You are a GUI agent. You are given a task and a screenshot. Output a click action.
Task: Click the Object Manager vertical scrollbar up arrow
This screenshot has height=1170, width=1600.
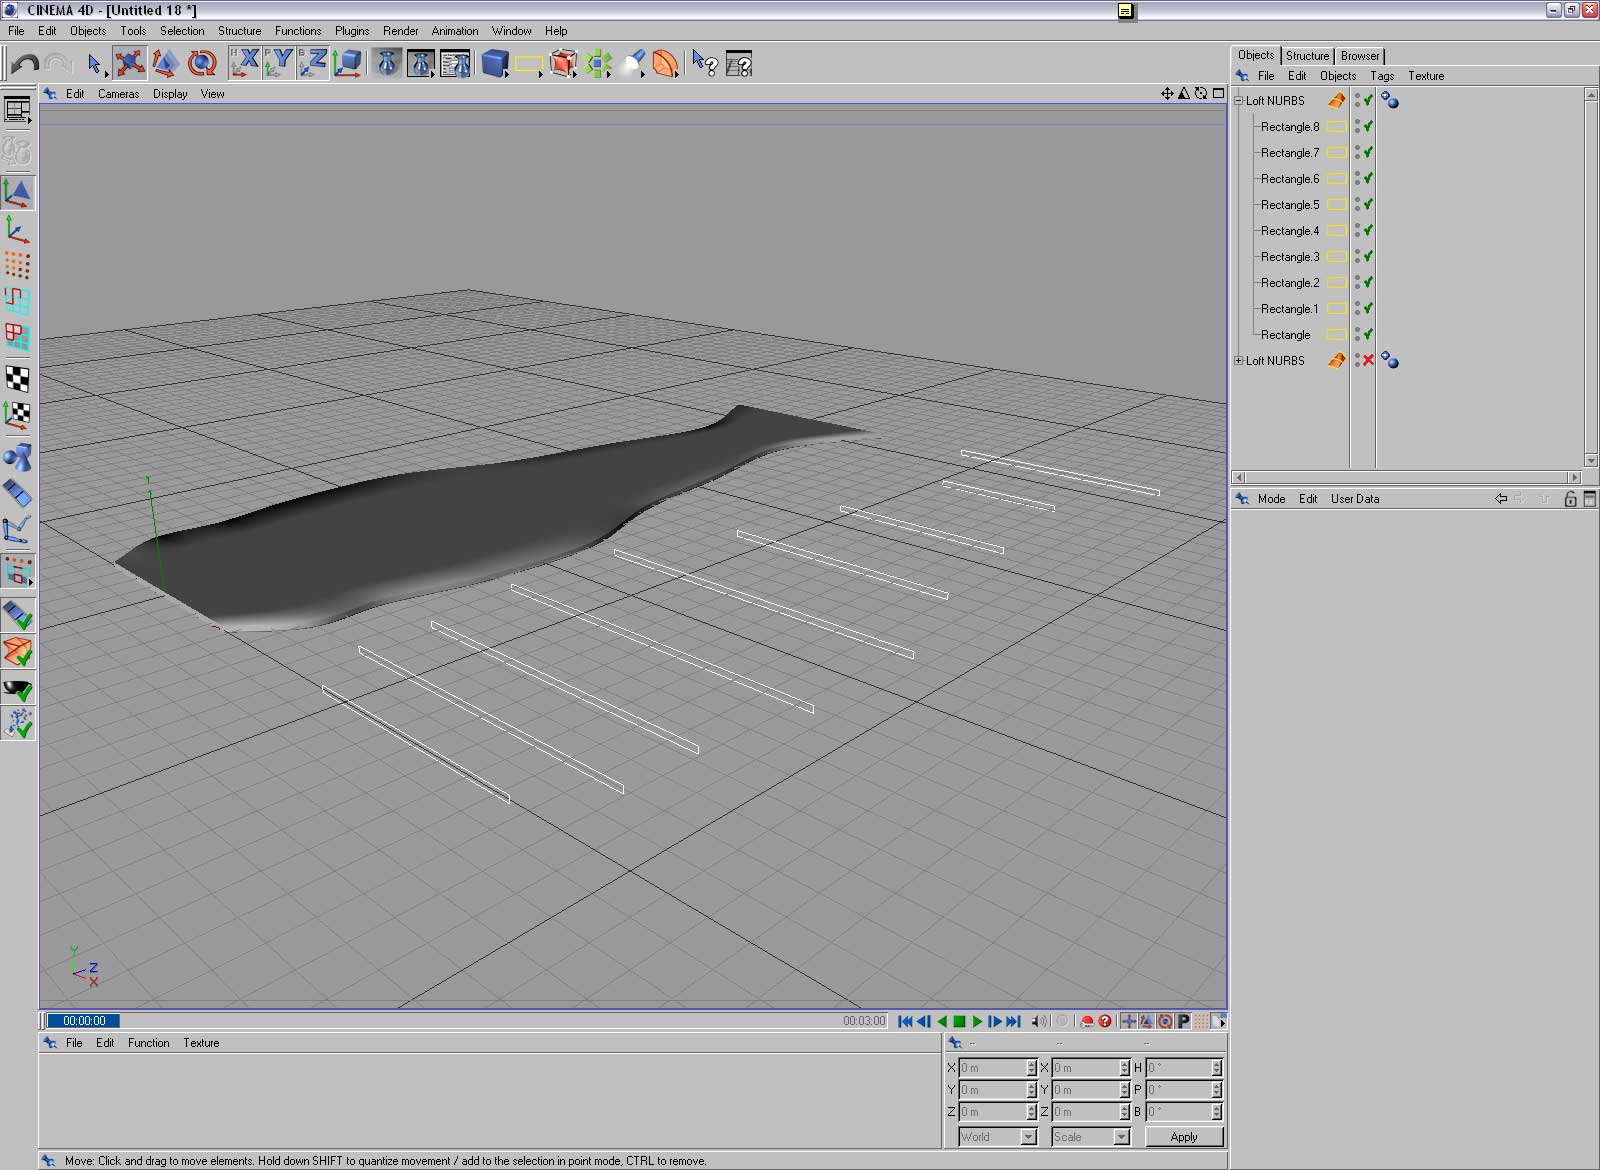coord(1591,94)
